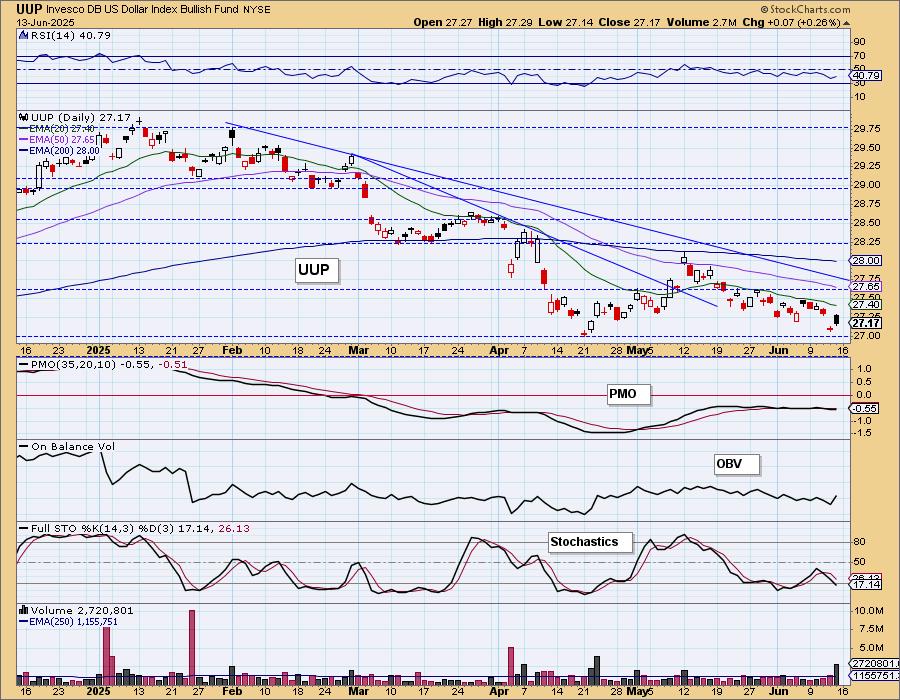
Task: Click the EMA(250) 1,155,751 legend text
Action: [73, 621]
